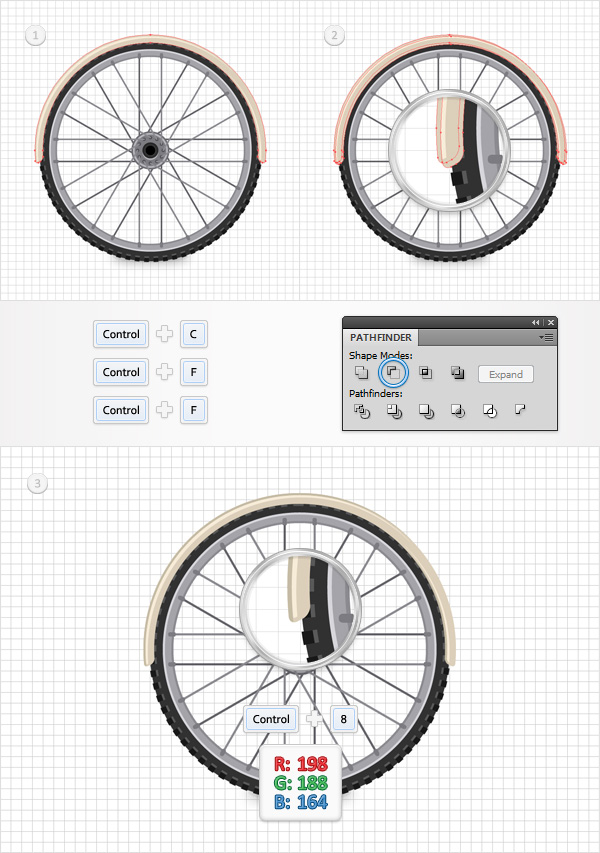Click the blue B: 164 value
Screen dimensions: 600x853
click(301, 802)
